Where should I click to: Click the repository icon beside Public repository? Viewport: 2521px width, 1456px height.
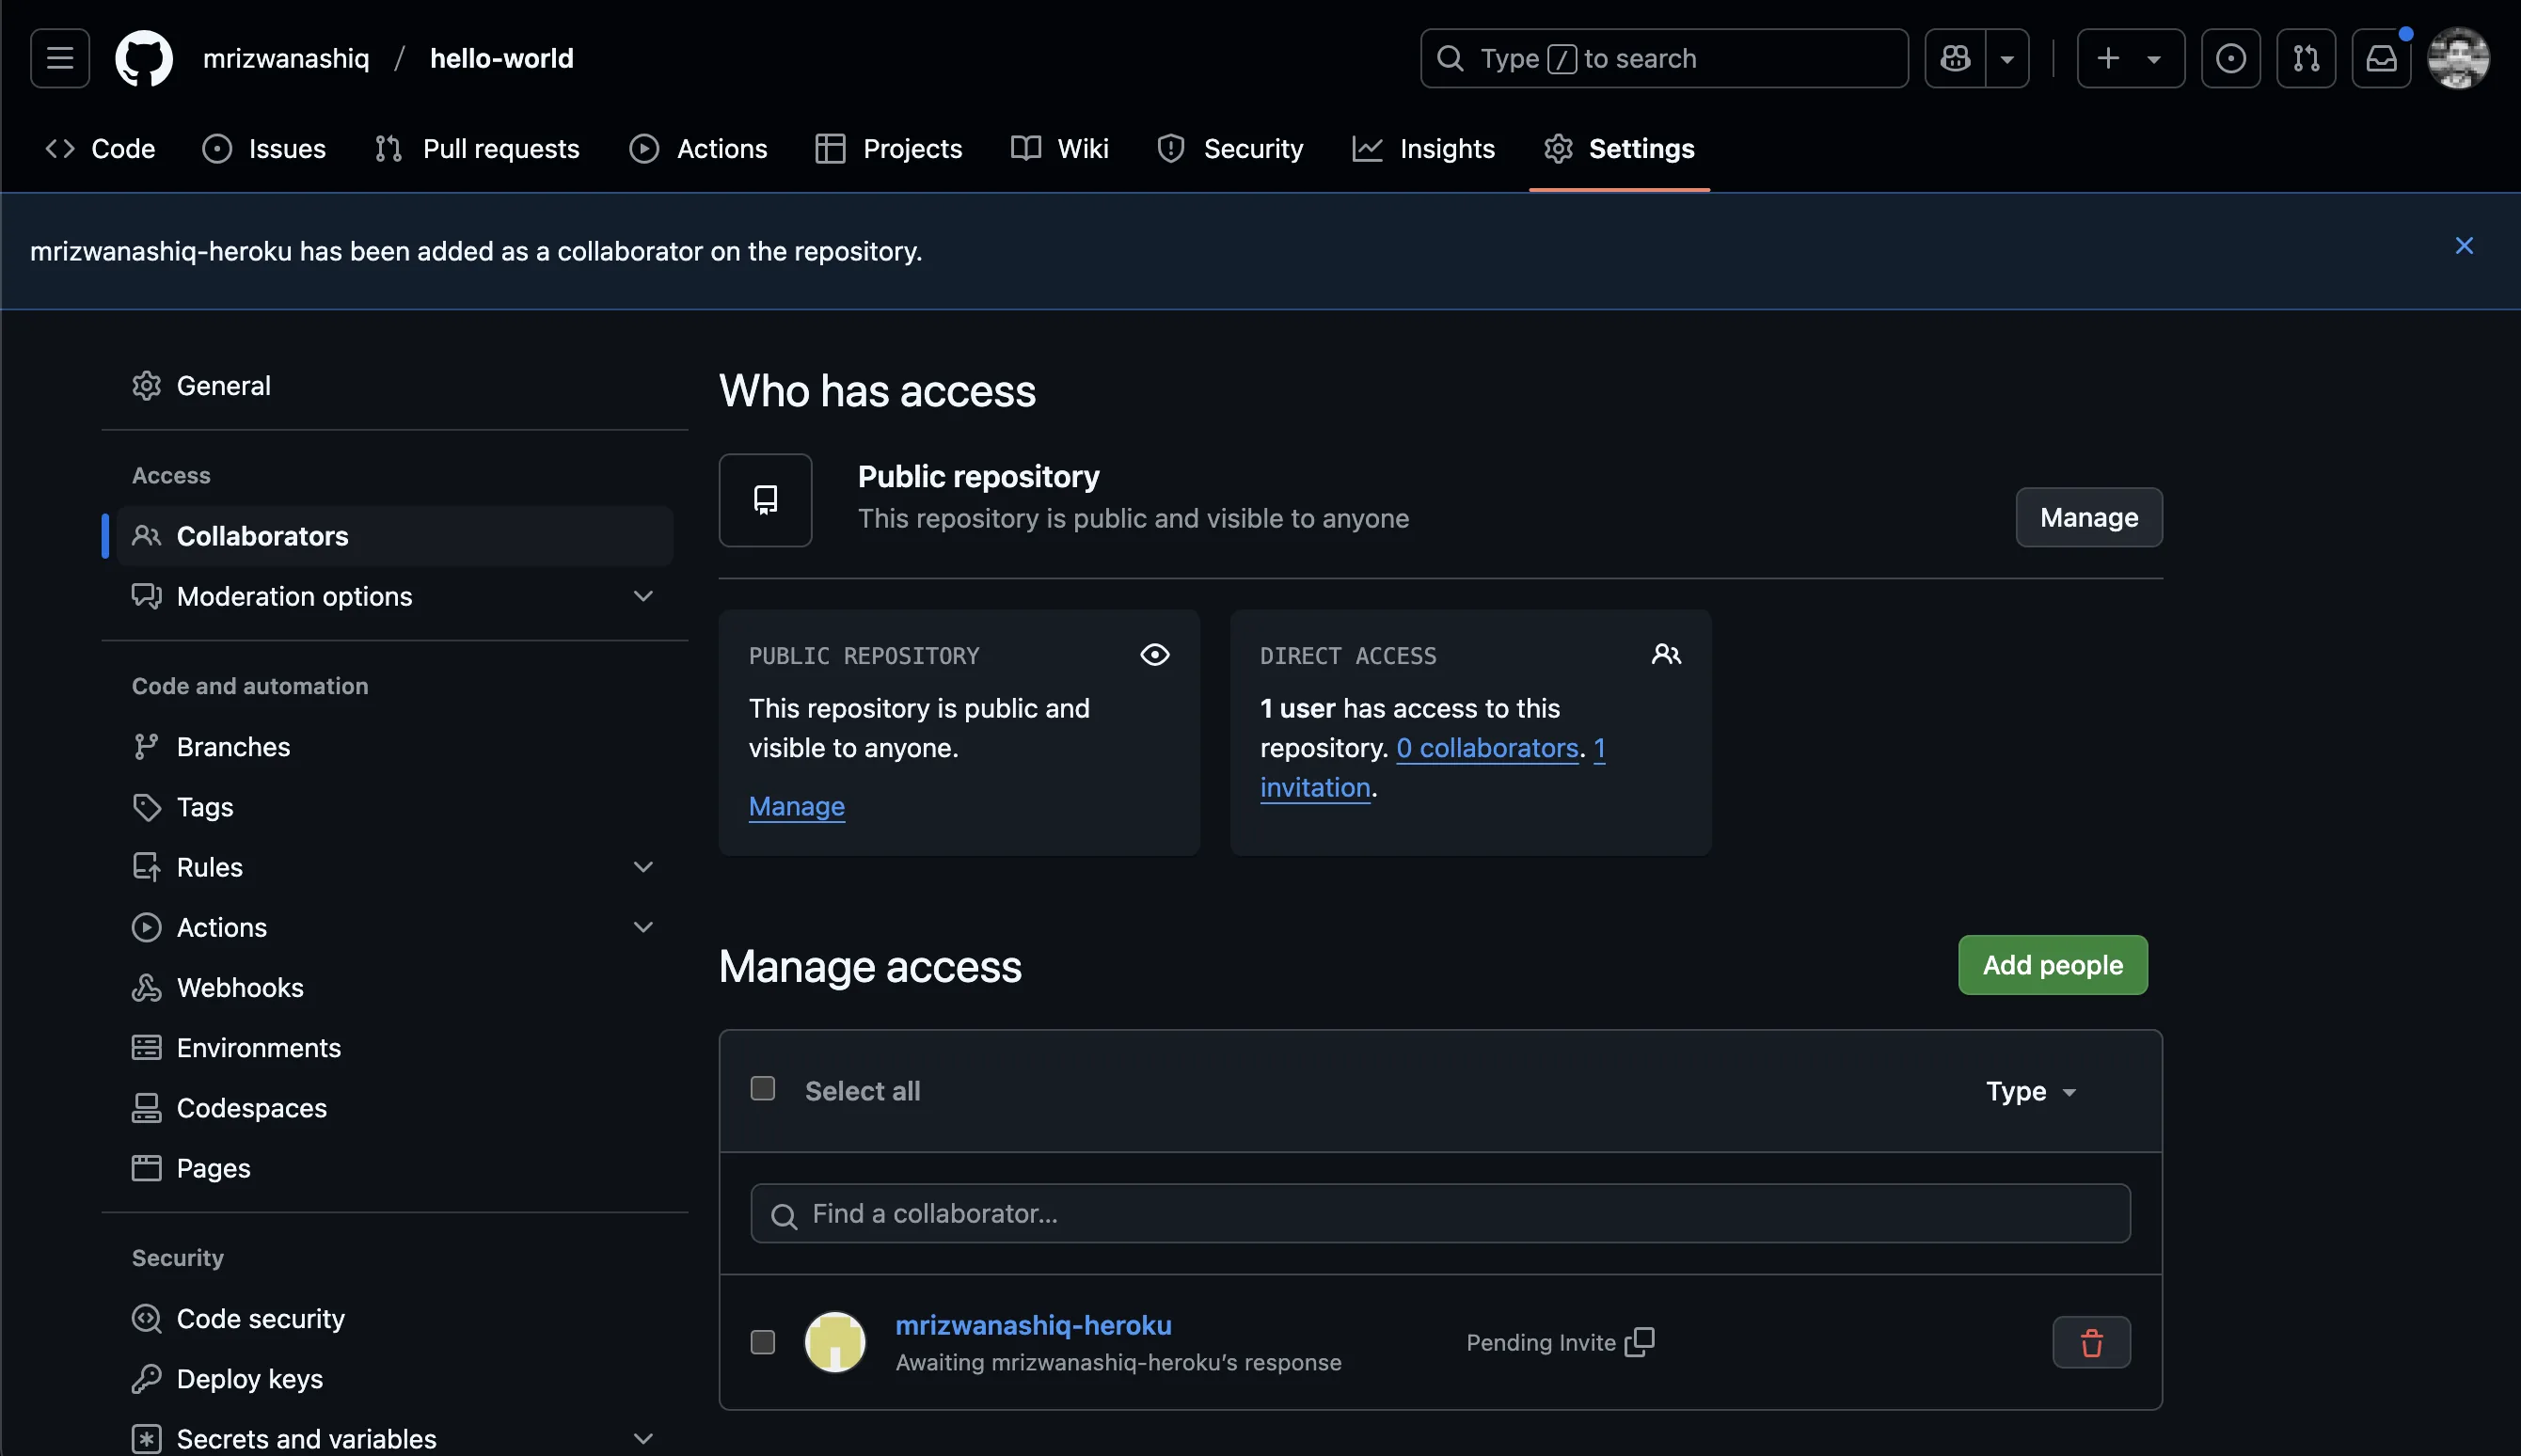coord(765,500)
